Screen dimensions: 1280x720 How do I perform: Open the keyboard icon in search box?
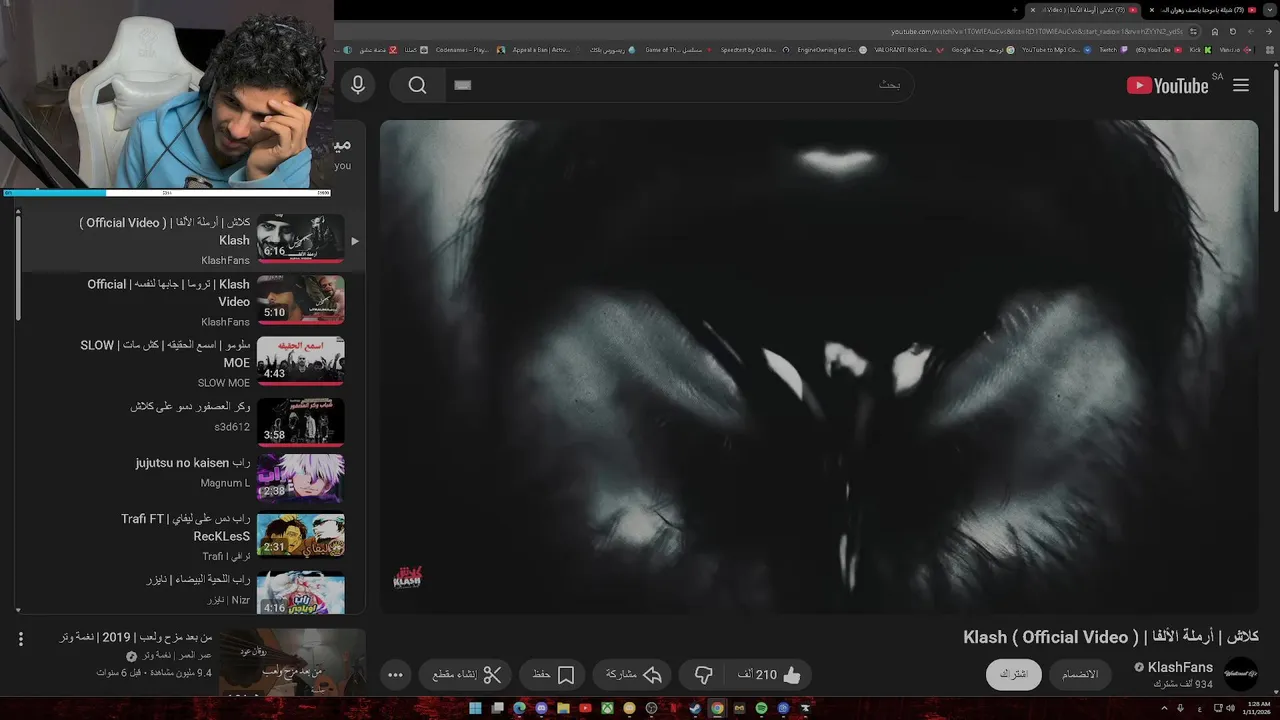[462, 85]
